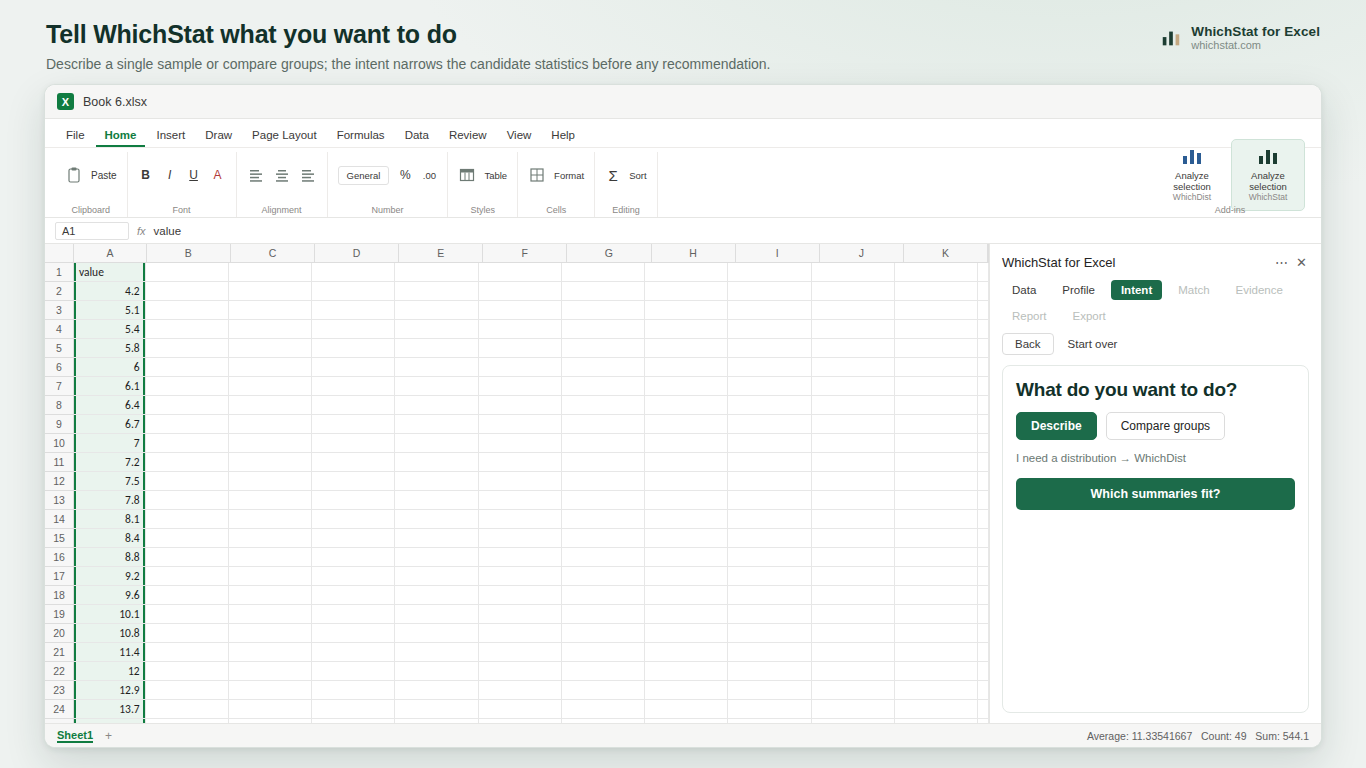
Task: Open WhichDist Analyze selection add-in
Action: (x=1192, y=175)
